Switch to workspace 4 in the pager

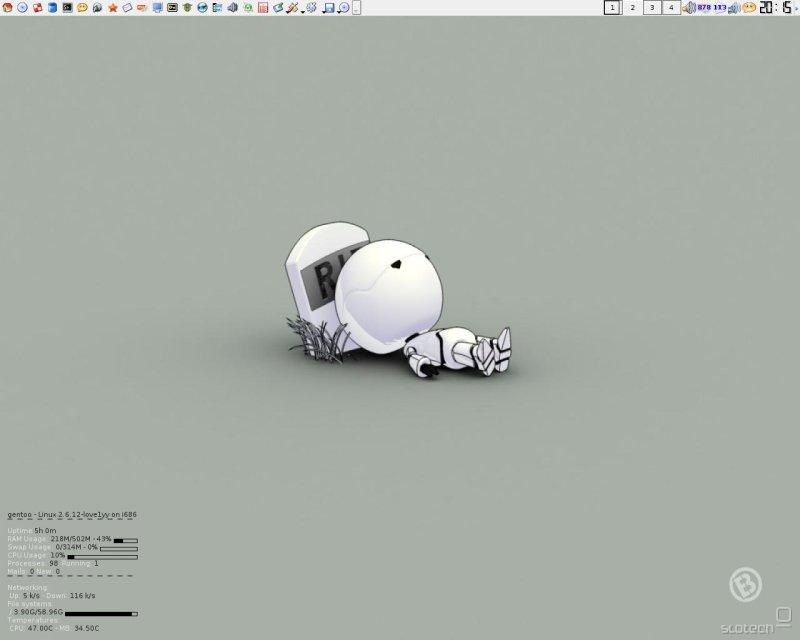click(x=671, y=7)
